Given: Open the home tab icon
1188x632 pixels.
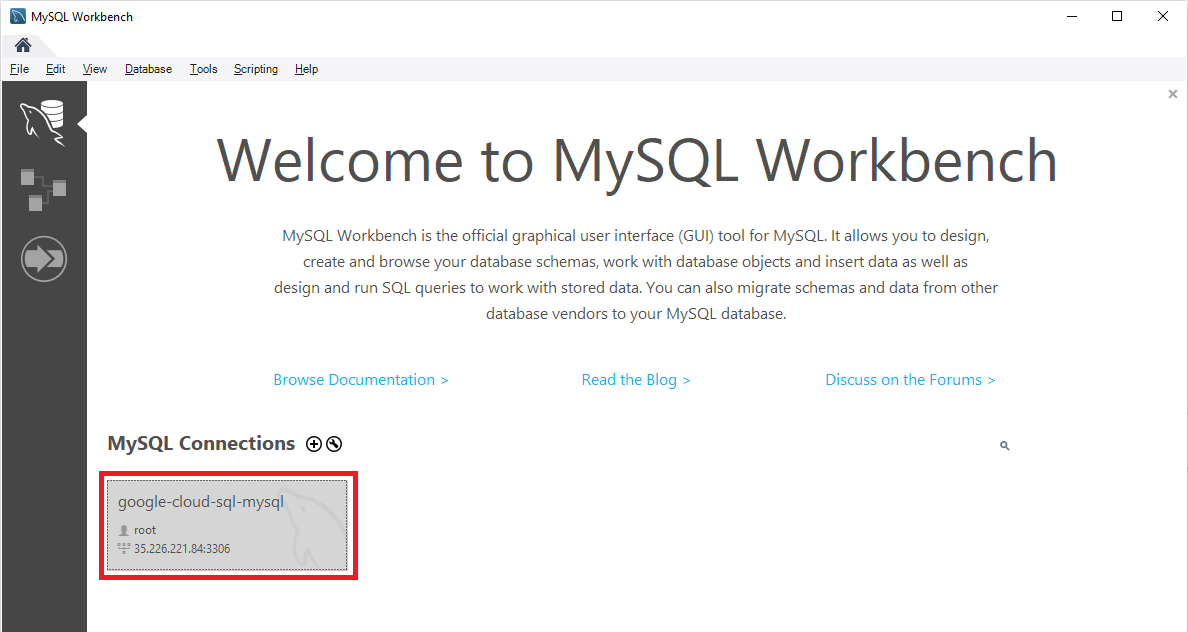Looking at the screenshot, I should pos(23,45).
